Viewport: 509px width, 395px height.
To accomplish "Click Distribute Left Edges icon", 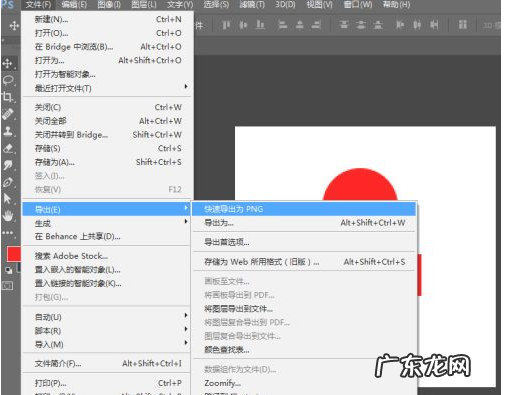I will click(400, 25).
